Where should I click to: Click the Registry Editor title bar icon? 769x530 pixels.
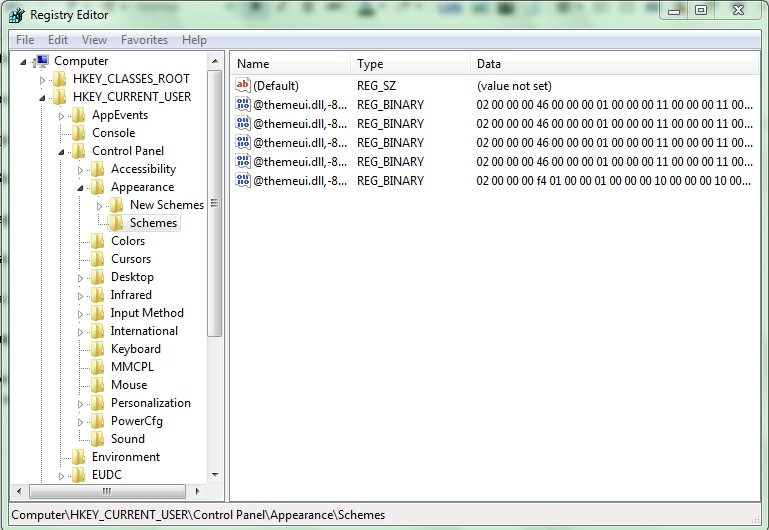[16, 15]
